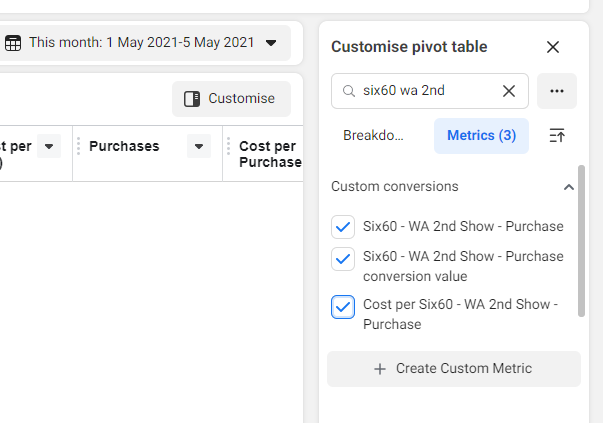Click 'Six60 - WA 2nd Show - Purchase conversion value' label
The height and width of the screenshot is (423, 603).
pos(463,266)
